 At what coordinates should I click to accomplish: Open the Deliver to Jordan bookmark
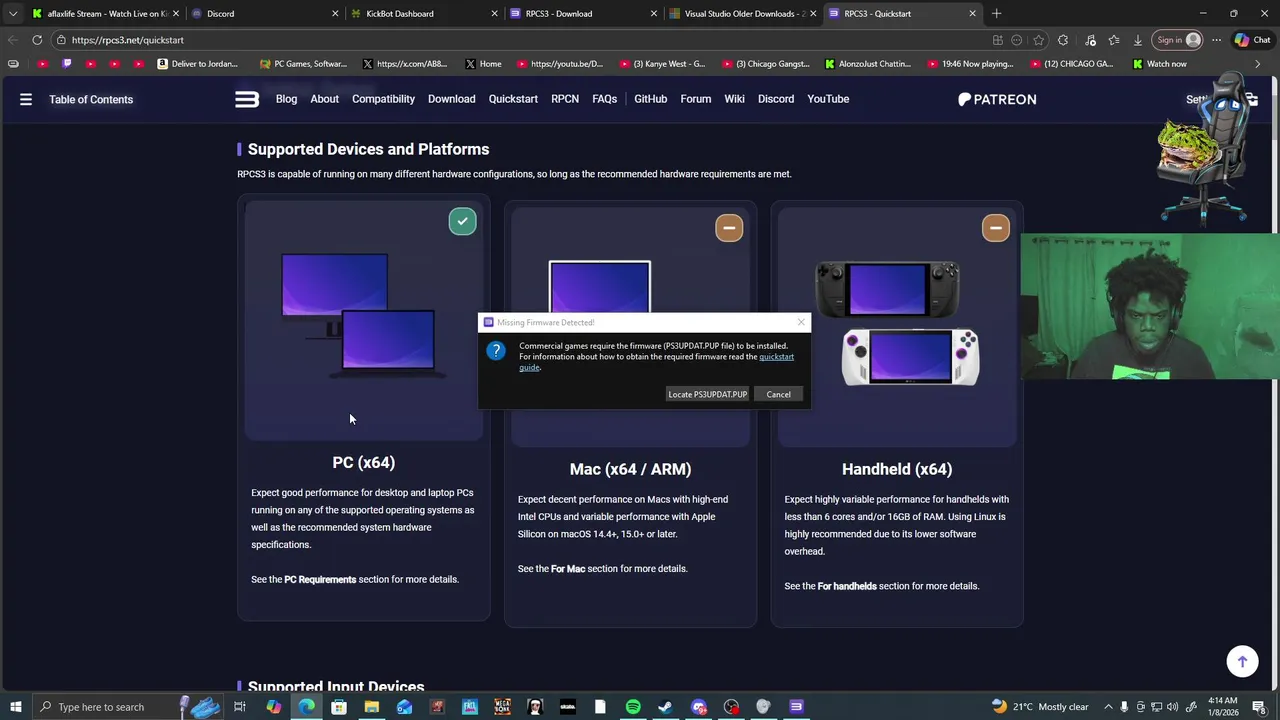click(197, 64)
